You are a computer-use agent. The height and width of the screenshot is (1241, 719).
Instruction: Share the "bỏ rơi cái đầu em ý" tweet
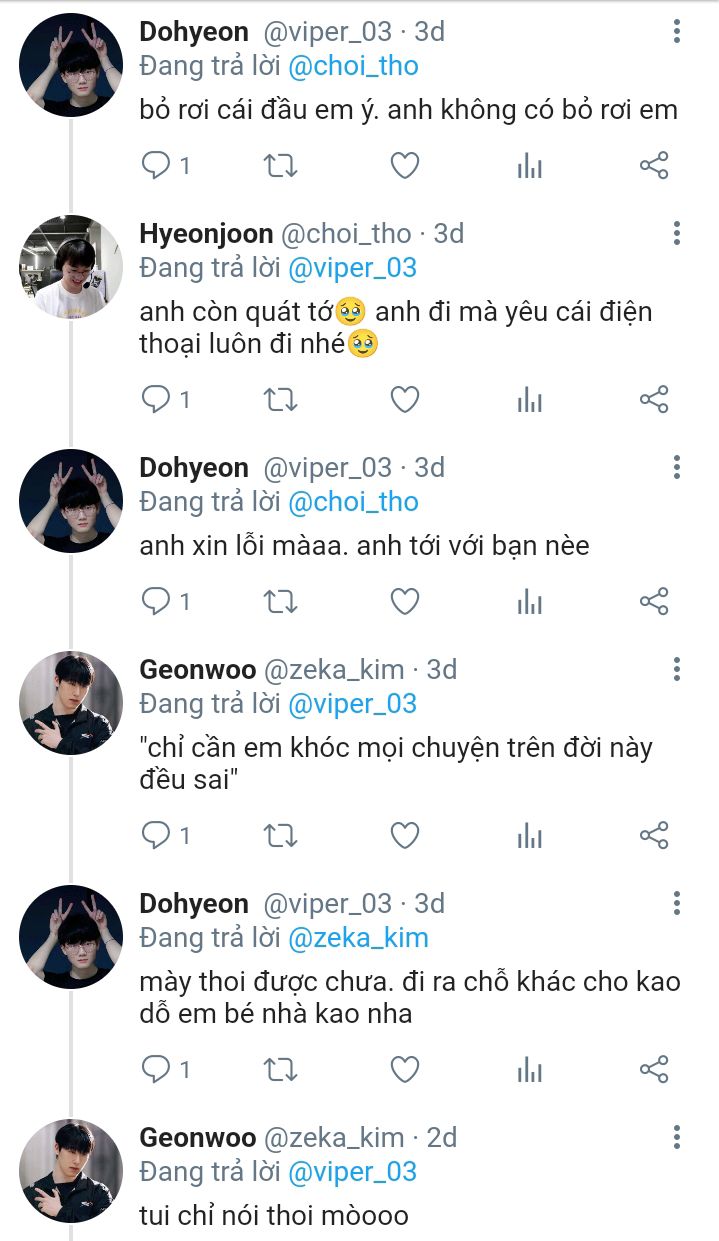pyautogui.click(x=653, y=165)
